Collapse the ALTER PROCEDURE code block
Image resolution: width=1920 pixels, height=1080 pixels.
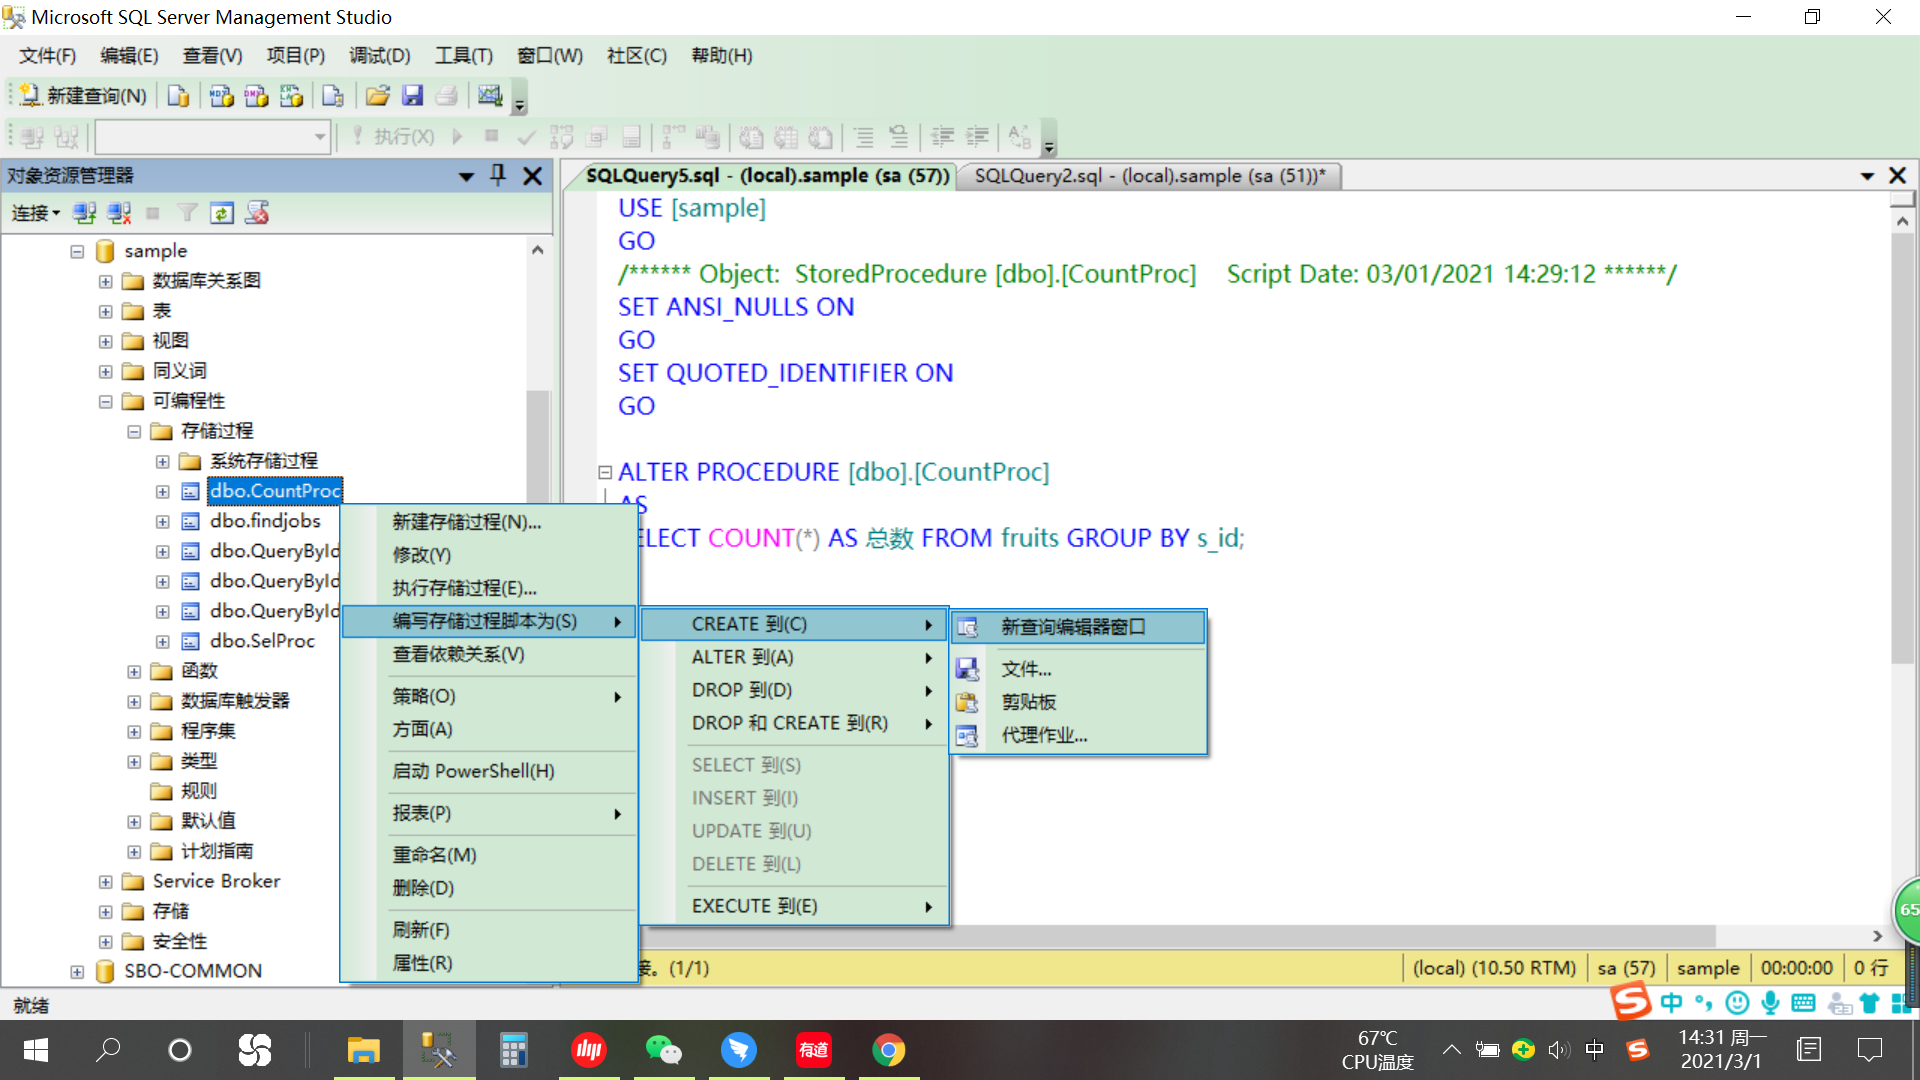[x=605, y=472]
